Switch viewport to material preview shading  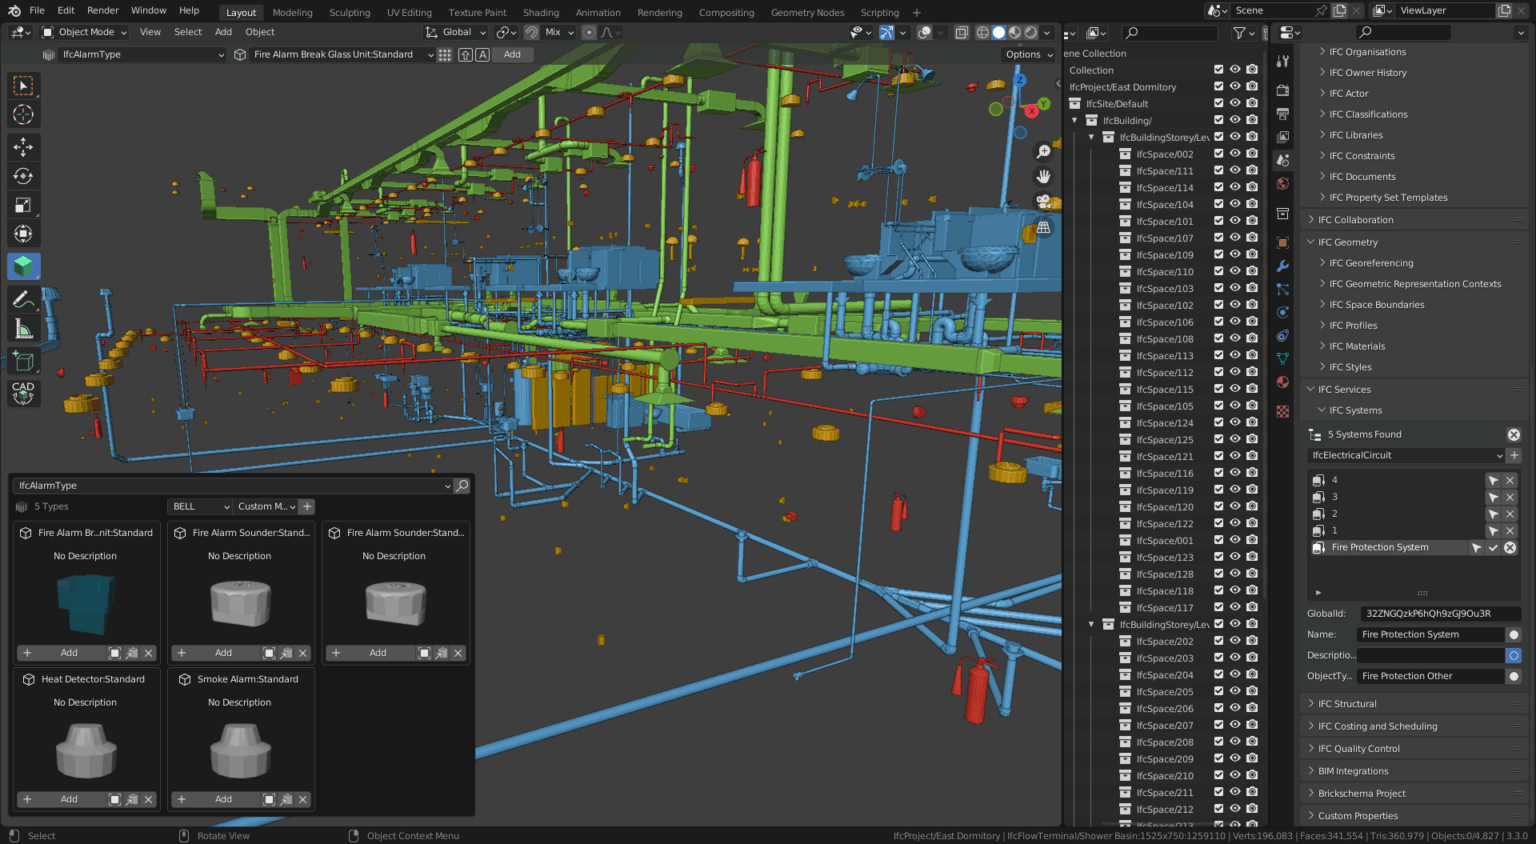(1015, 32)
